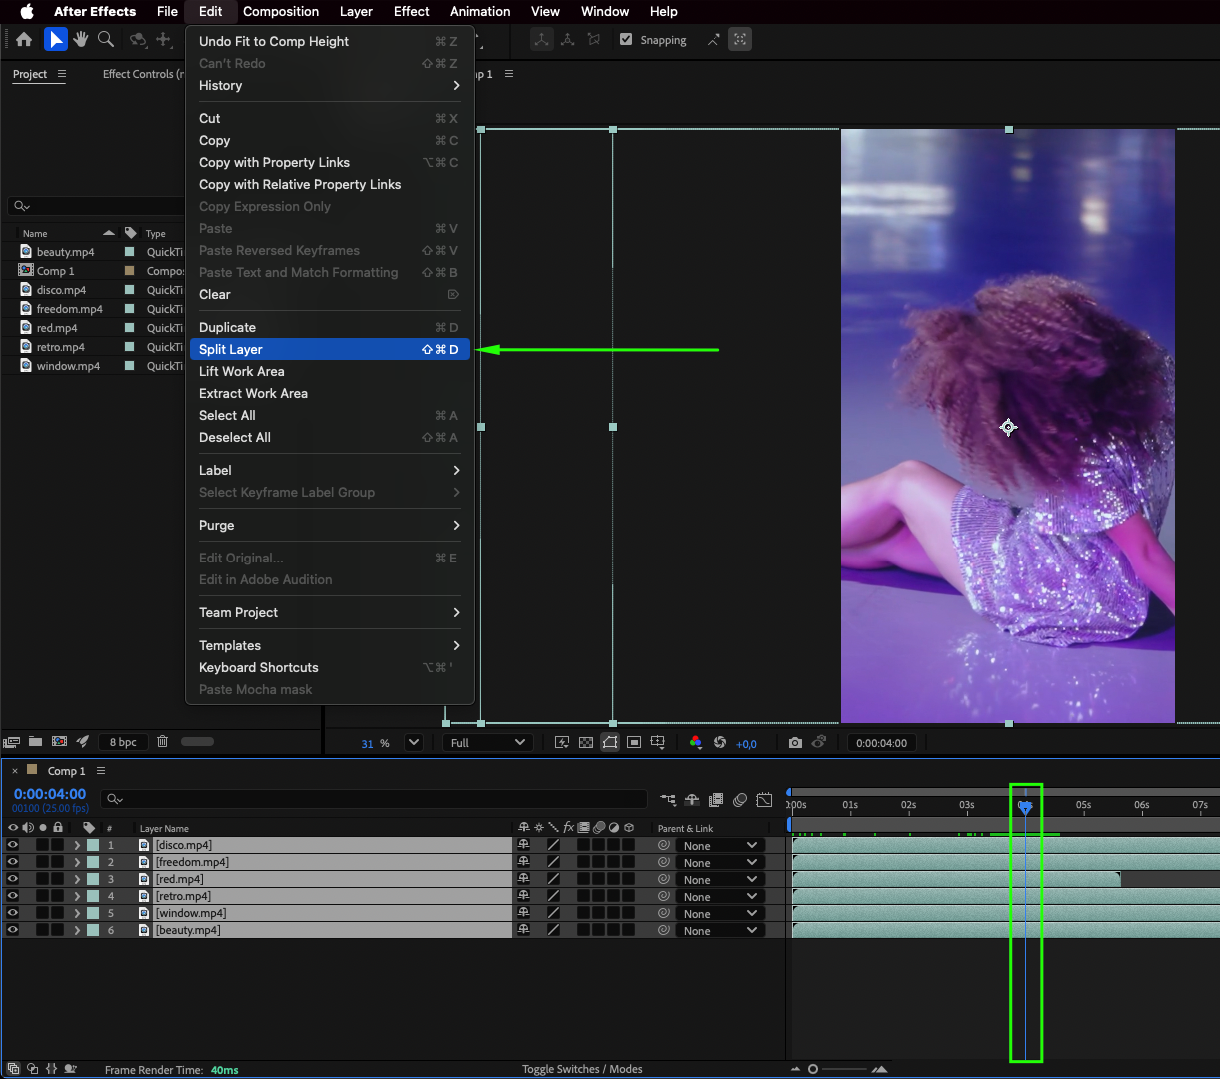This screenshot has width=1220, height=1079.
Task: Hide the red.mp4 layer eye
Action: click(x=13, y=879)
